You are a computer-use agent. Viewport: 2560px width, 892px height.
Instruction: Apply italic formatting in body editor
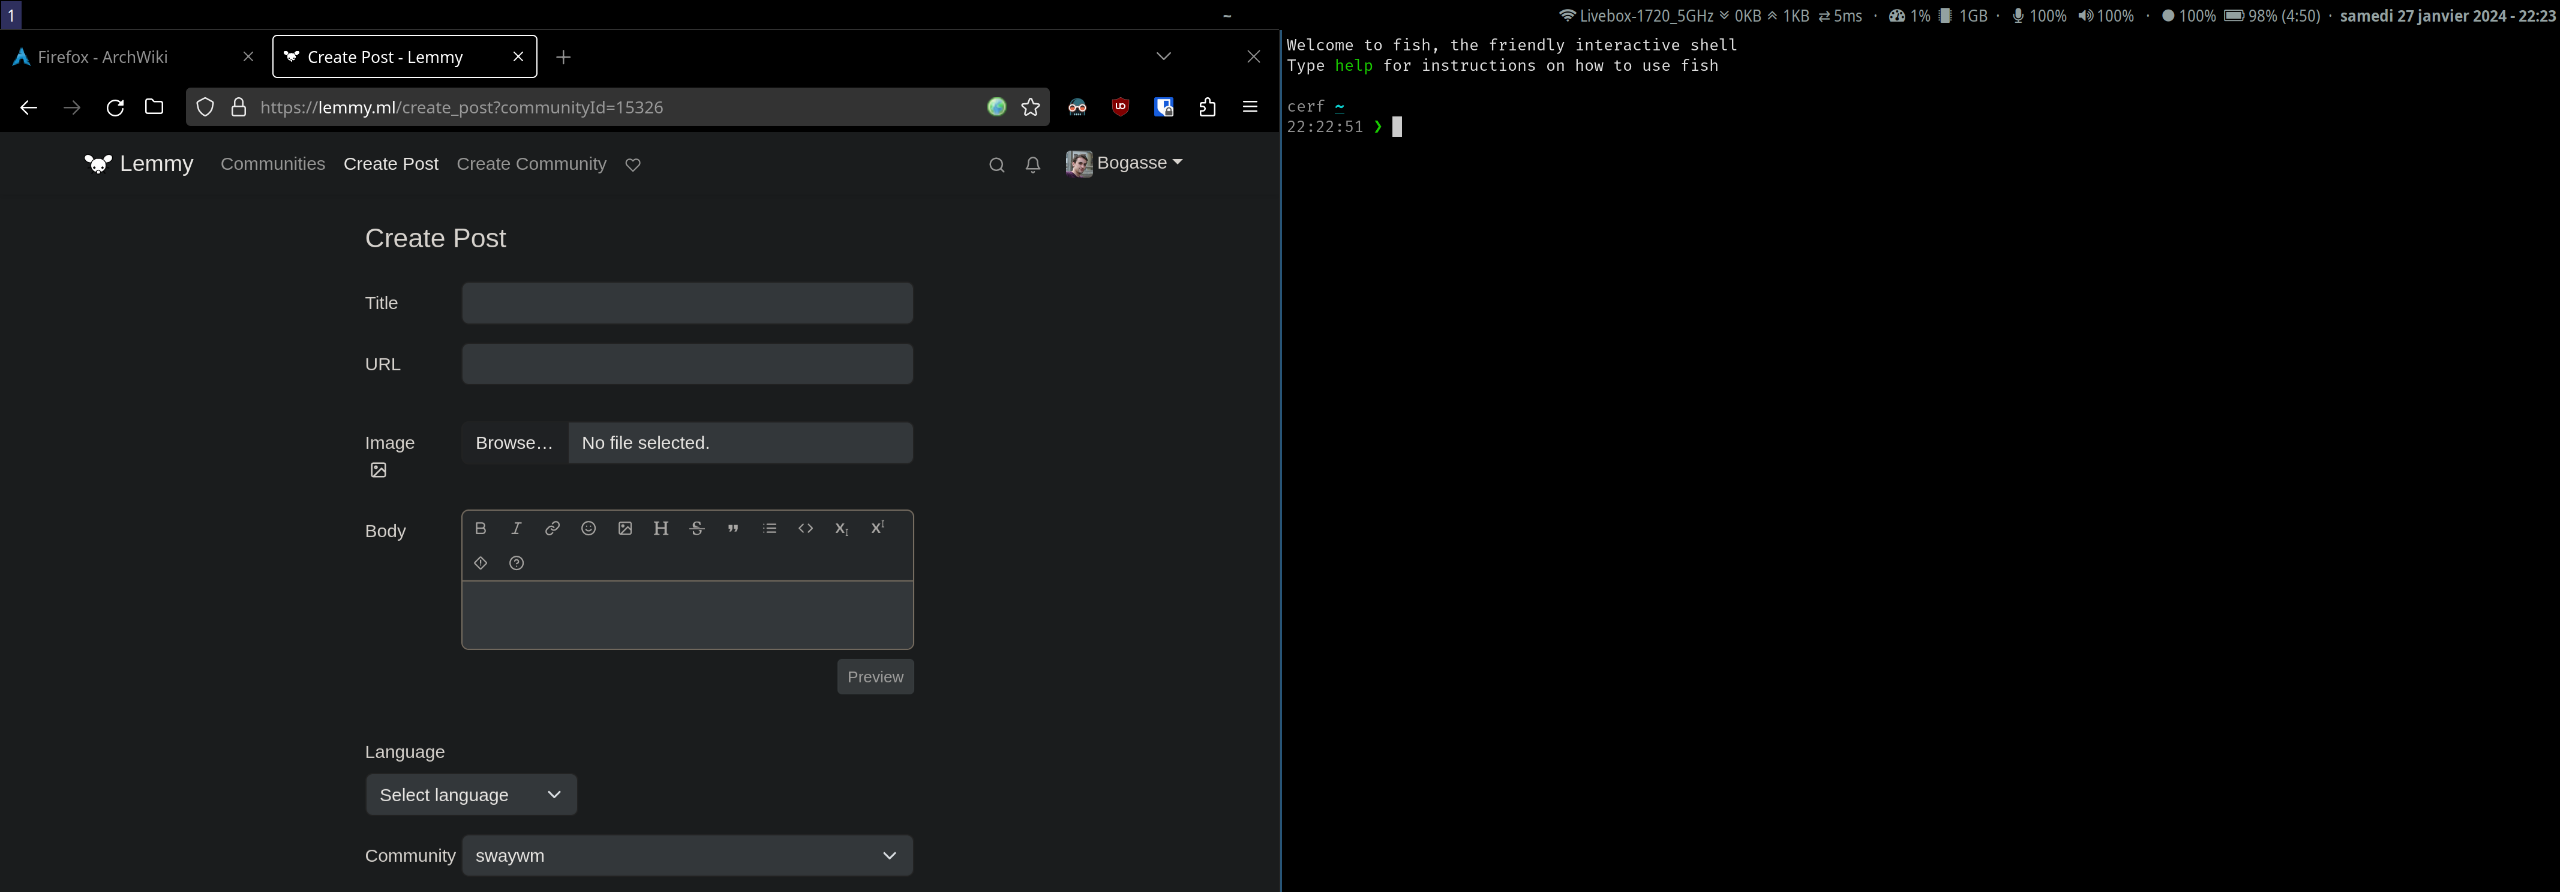click(x=516, y=528)
